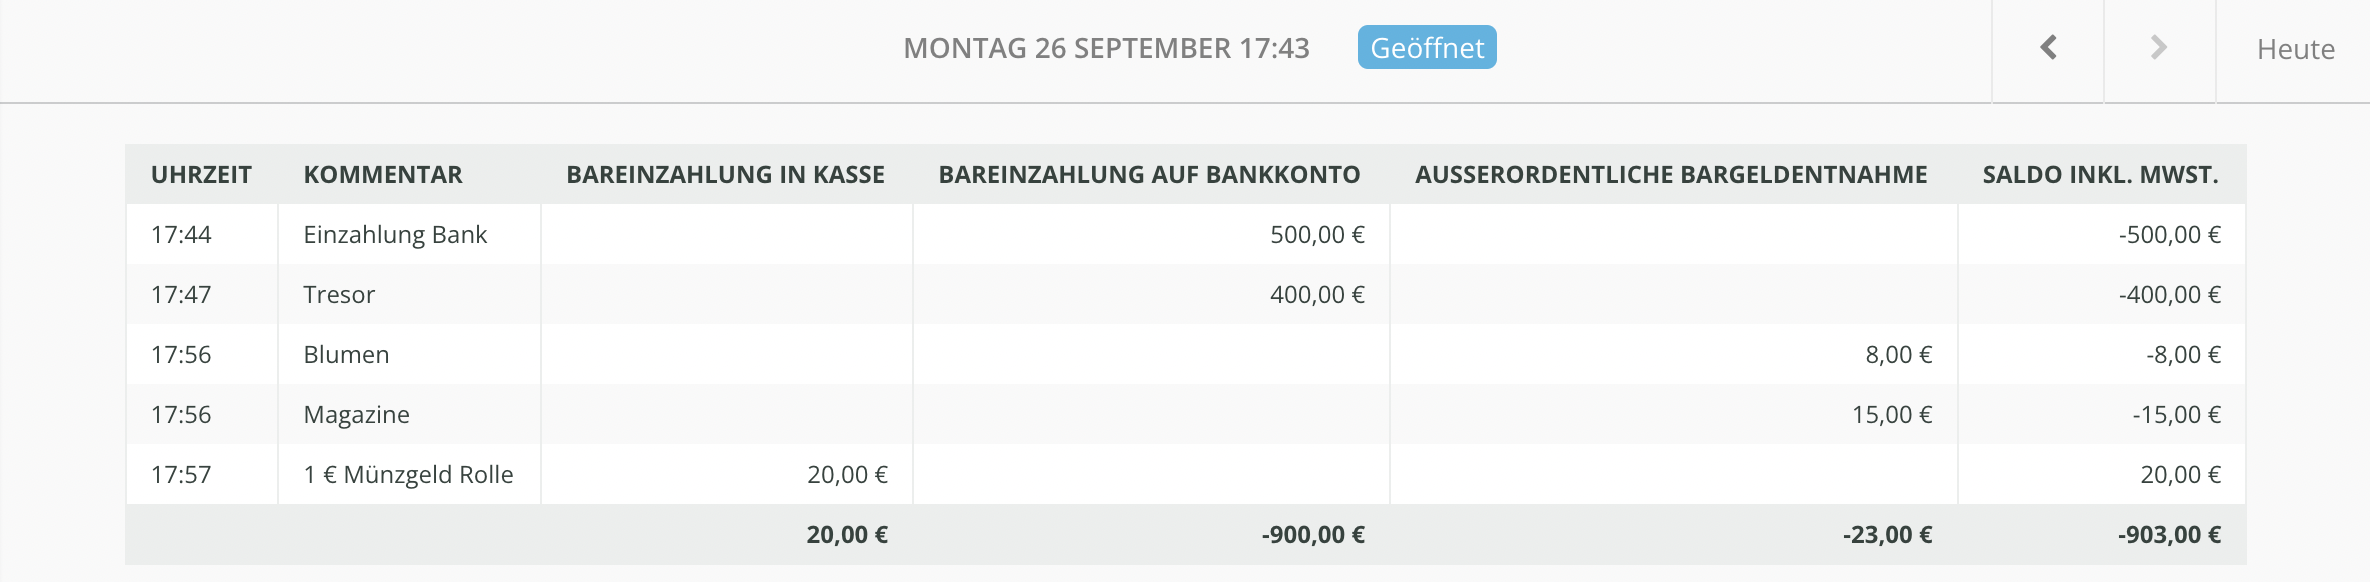Go to the next day arrow
This screenshot has height=582, width=2370.
coord(2159,48)
